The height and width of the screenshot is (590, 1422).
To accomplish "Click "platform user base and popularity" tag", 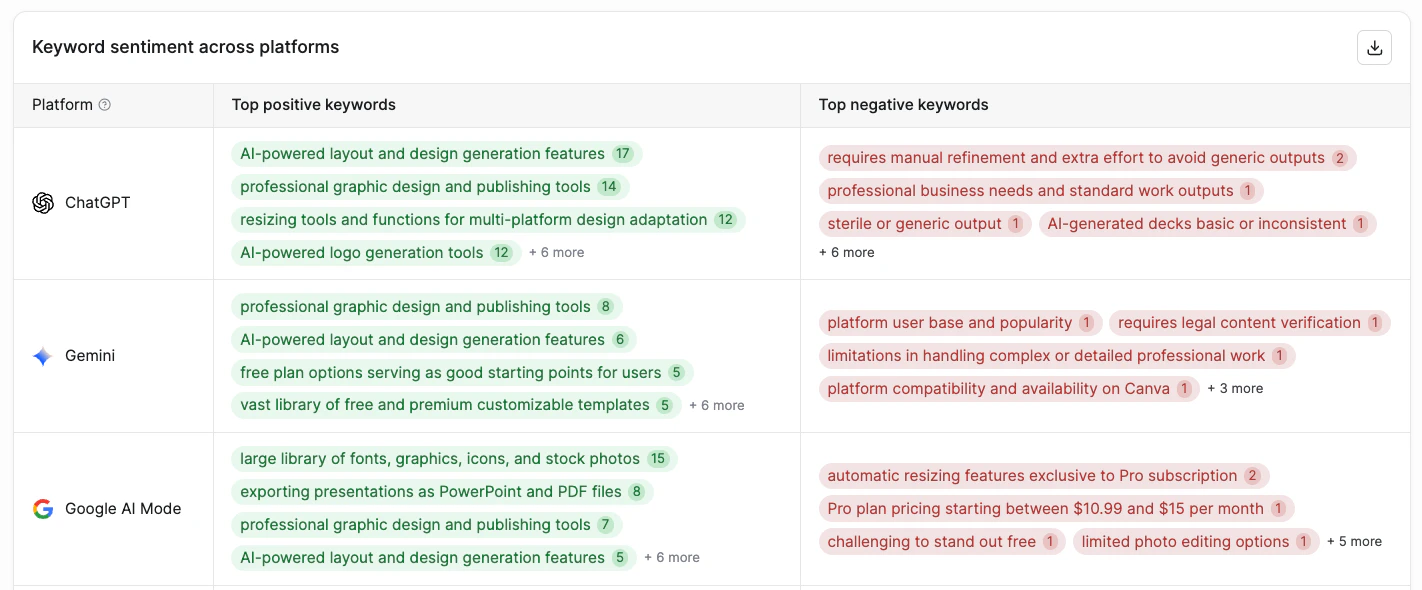I will click(959, 323).
